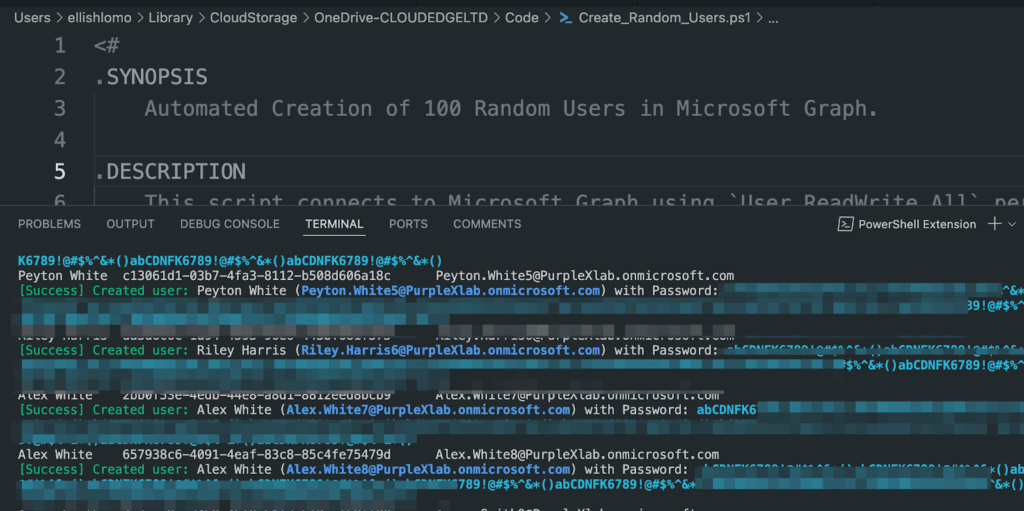Switch to the OUTPUT tab
Image resolution: width=1024 pixels, height=511 pixels.
(x=131, y=224)
